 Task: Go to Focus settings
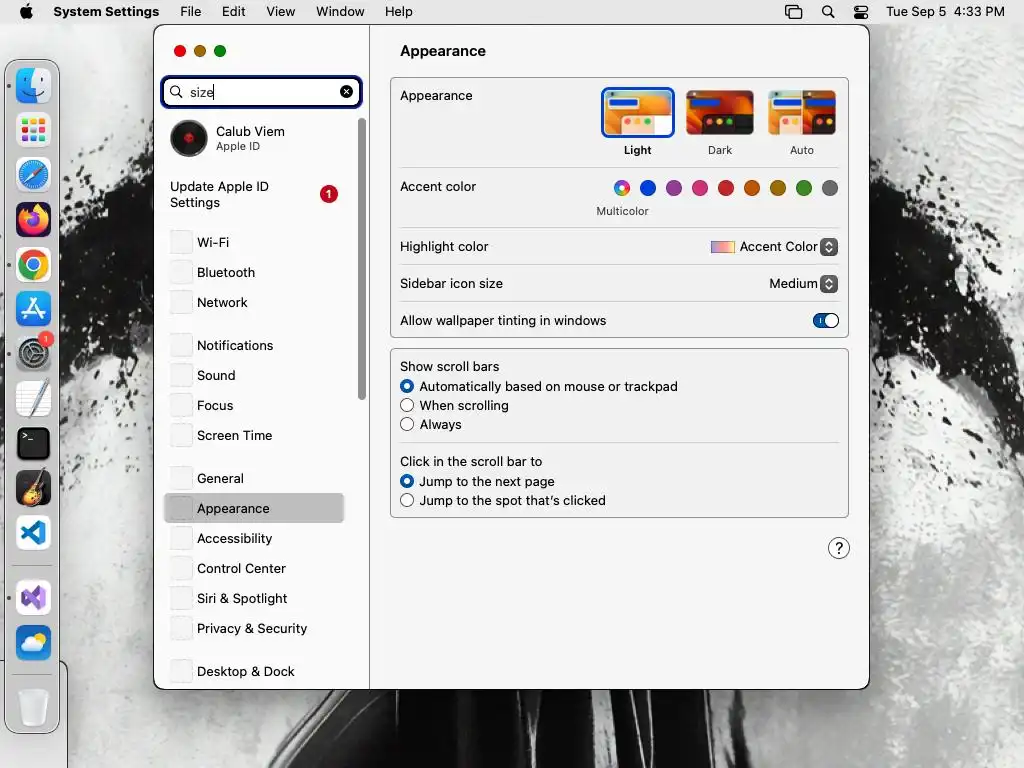[254, 405]
